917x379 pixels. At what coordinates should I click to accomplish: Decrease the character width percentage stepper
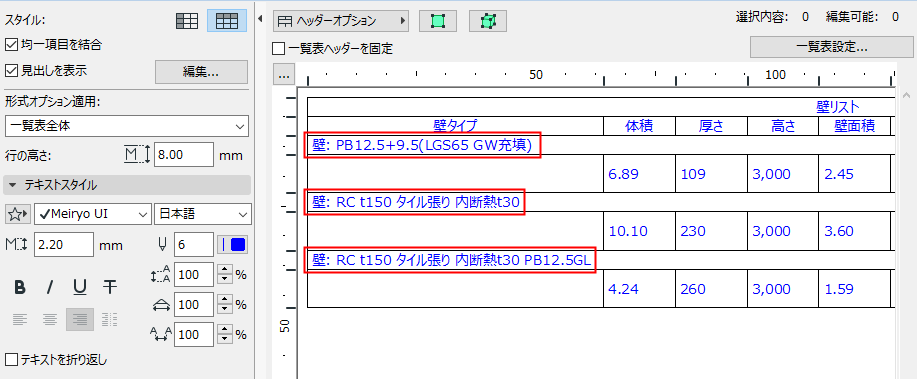tap(225, 309)
